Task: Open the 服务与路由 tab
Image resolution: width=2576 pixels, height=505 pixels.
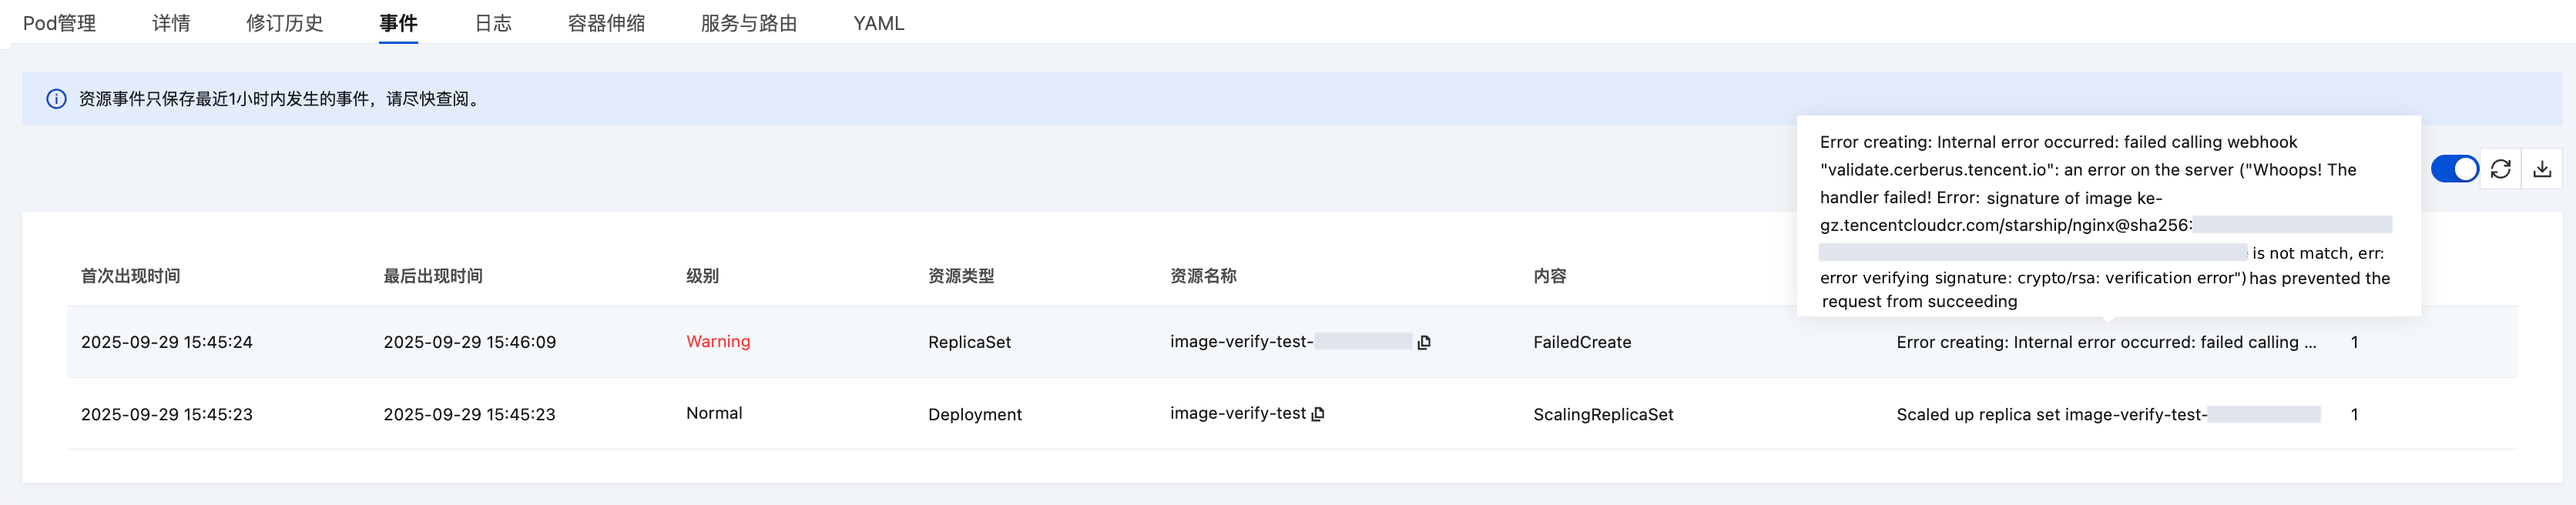Action: 748,23
